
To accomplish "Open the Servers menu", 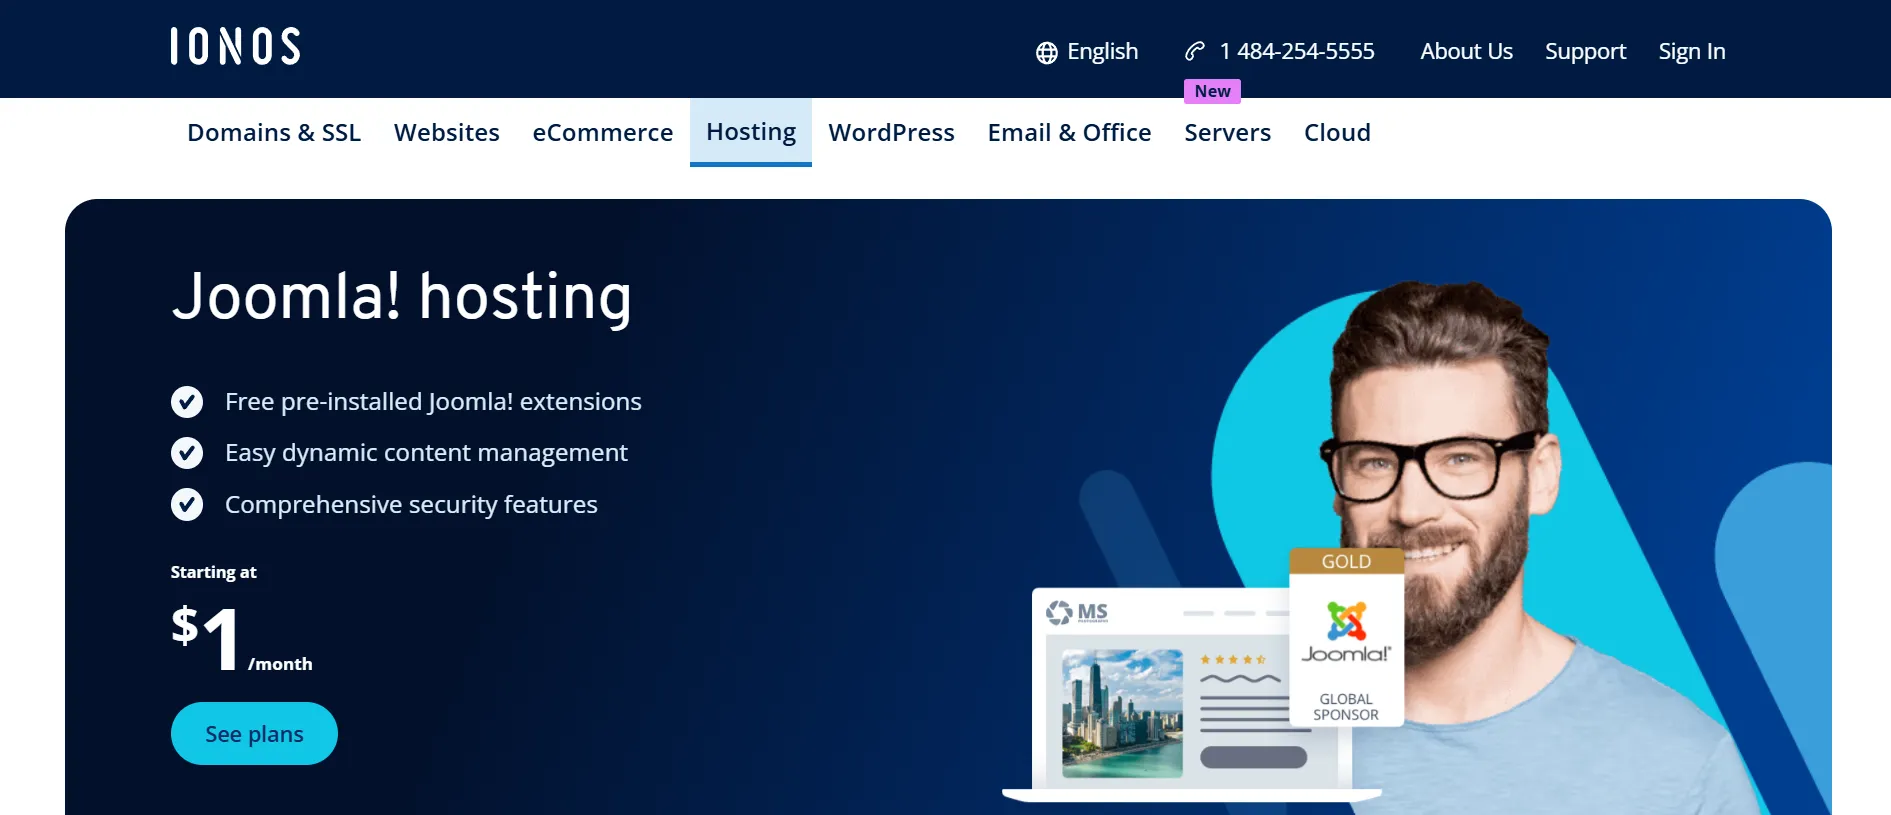I will tap(1228, 133).
